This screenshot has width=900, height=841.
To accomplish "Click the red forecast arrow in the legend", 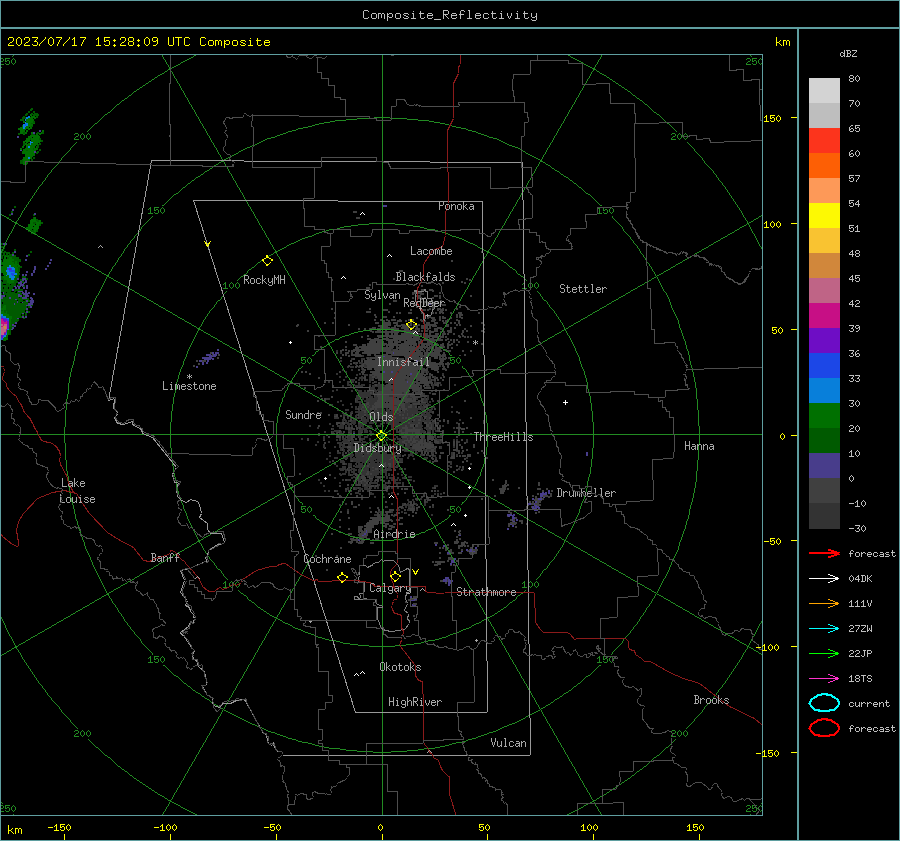I will click(824, 553).
